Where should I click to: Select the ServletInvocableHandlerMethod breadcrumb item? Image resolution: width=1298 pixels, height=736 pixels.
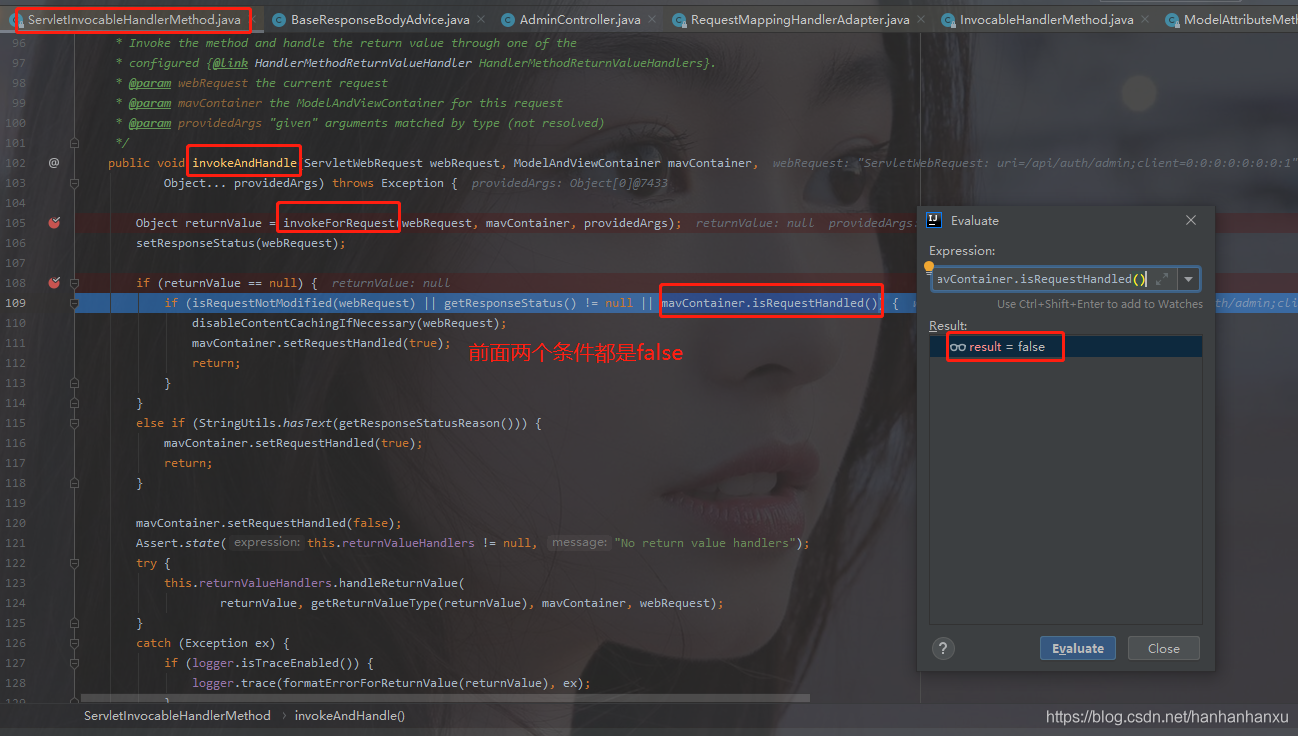[x=177, y=716]
